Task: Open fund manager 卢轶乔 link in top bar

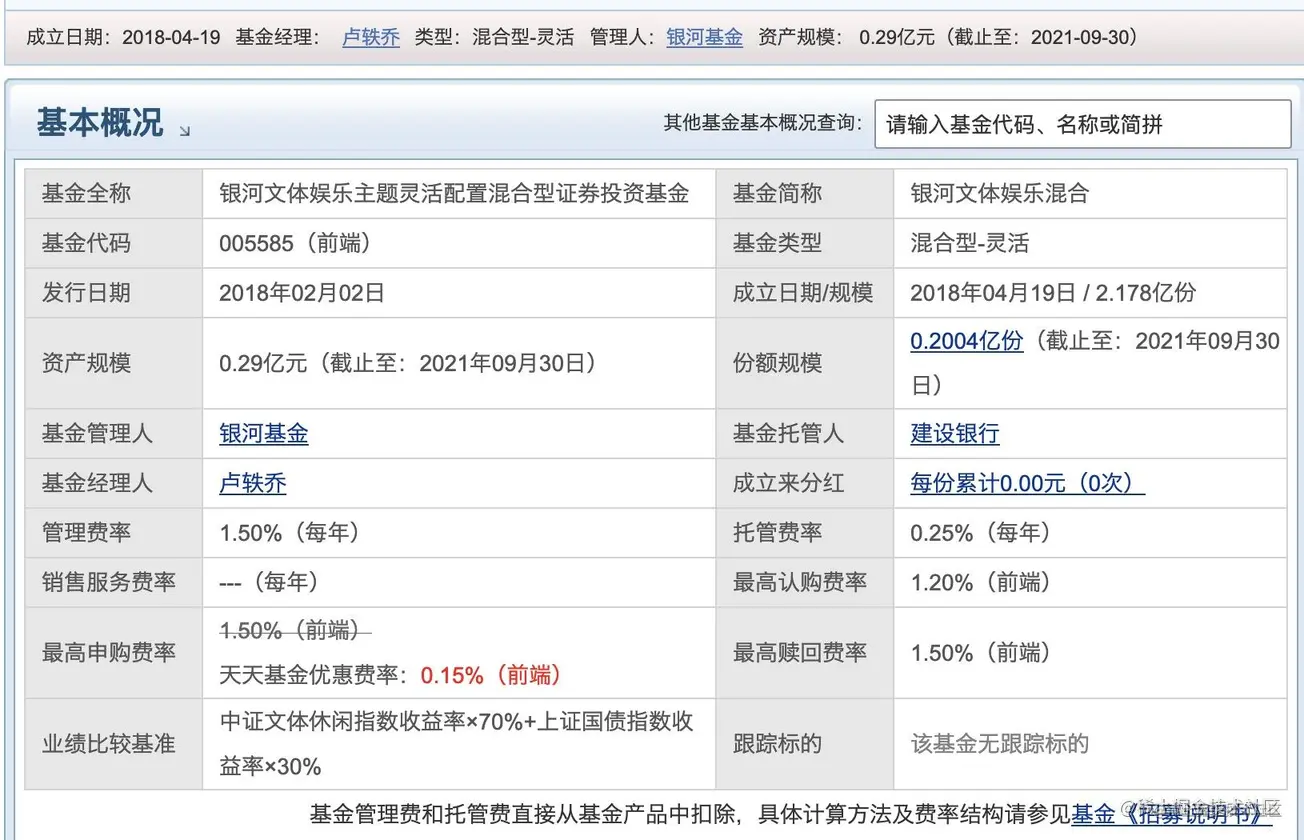Action: [371, 37]
